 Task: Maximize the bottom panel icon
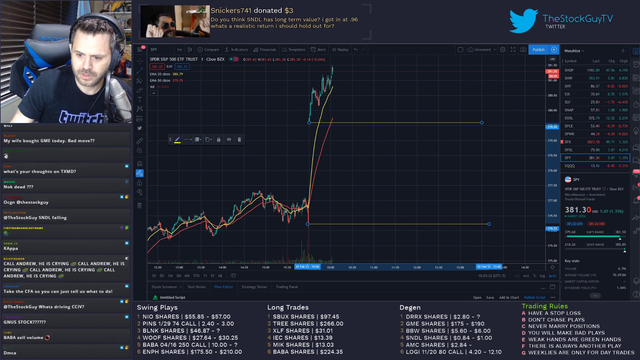point(552,287)
